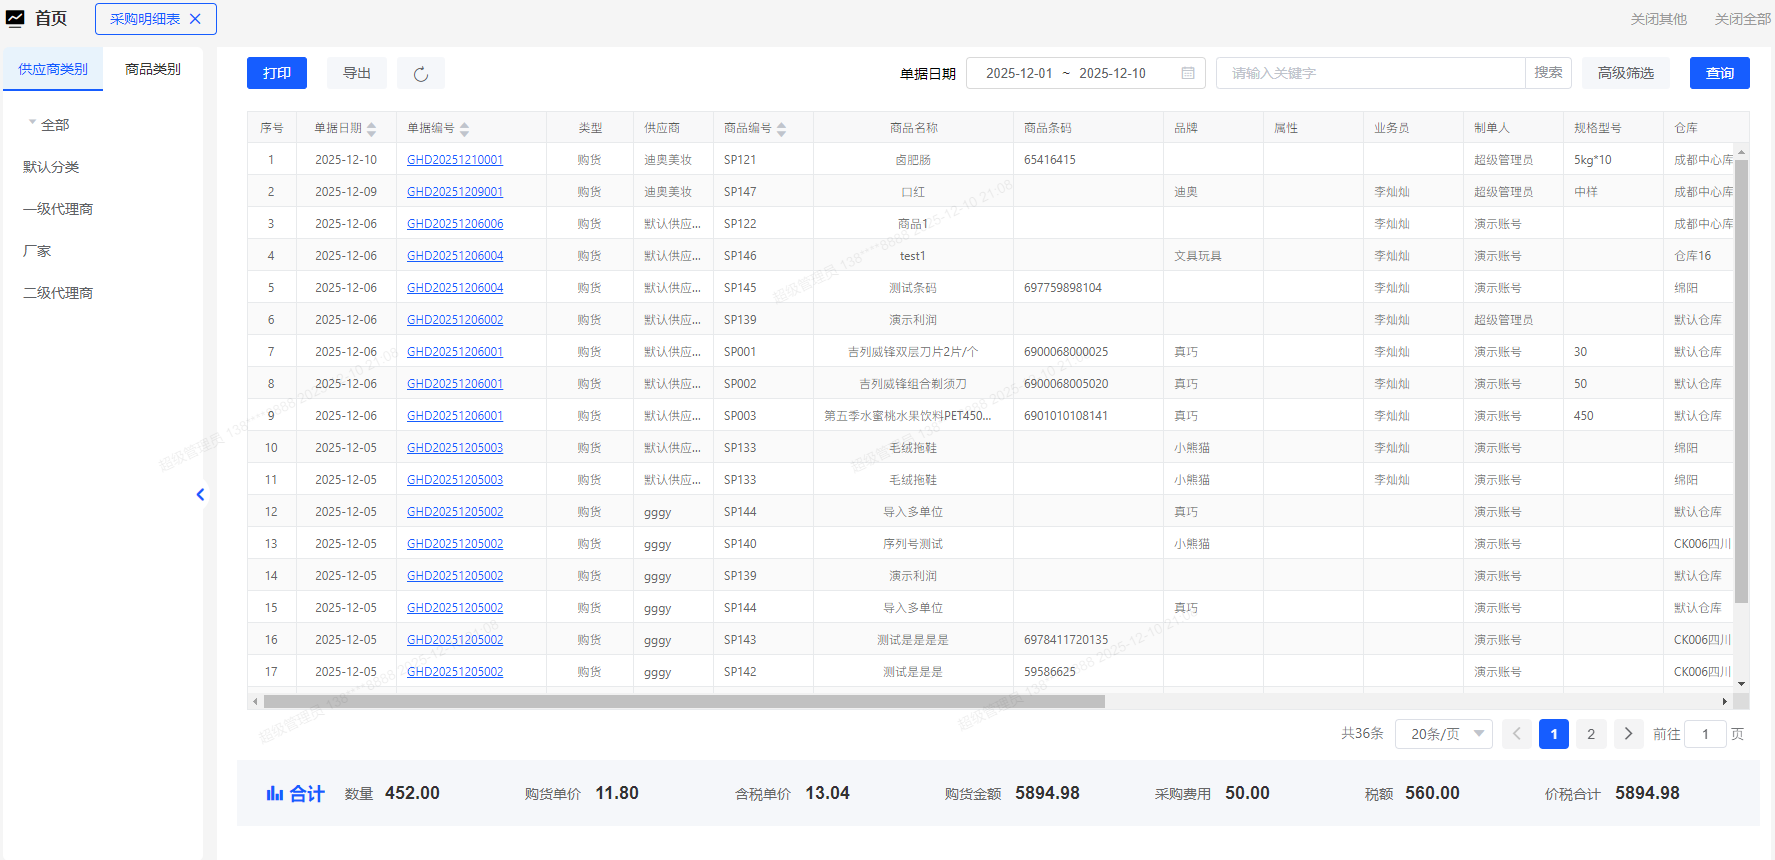Click the refresh icon button
Viewport: 1775px width, 860px height.
click(421, 74)
